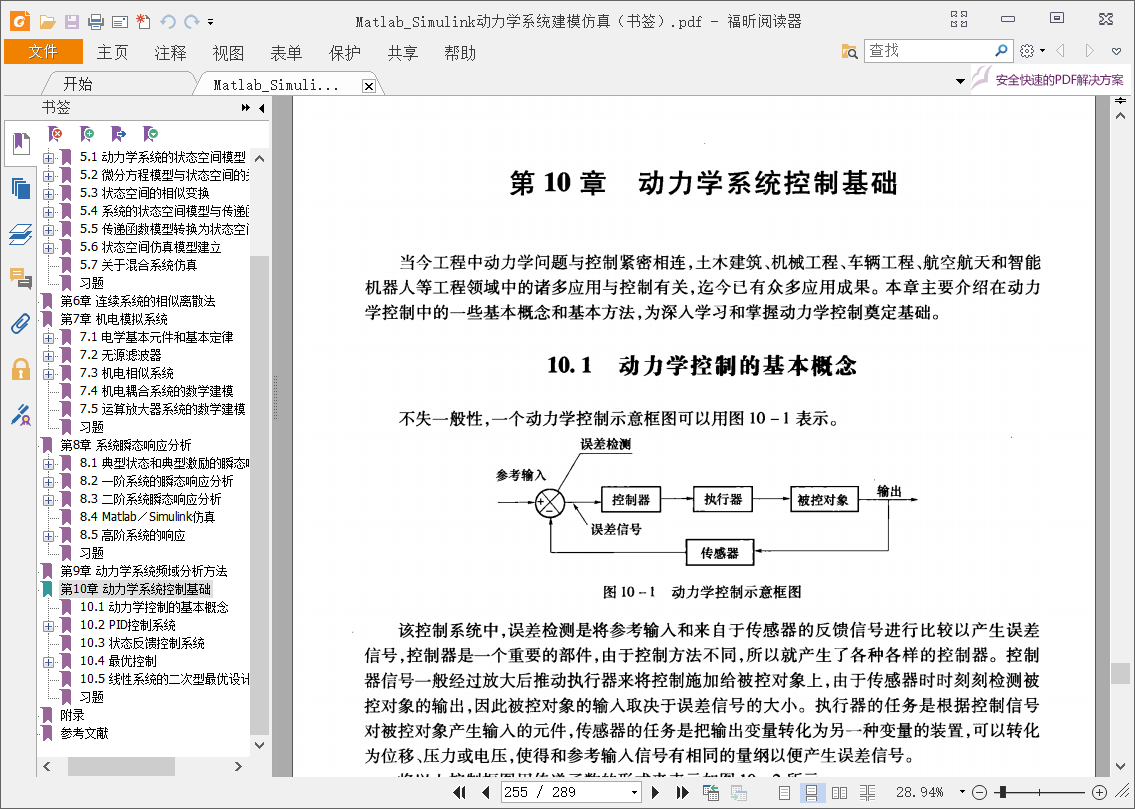The width and height of the screenshot is (1135, 809).
Task: Select facing pages view mode
Action: coord(839,792)
